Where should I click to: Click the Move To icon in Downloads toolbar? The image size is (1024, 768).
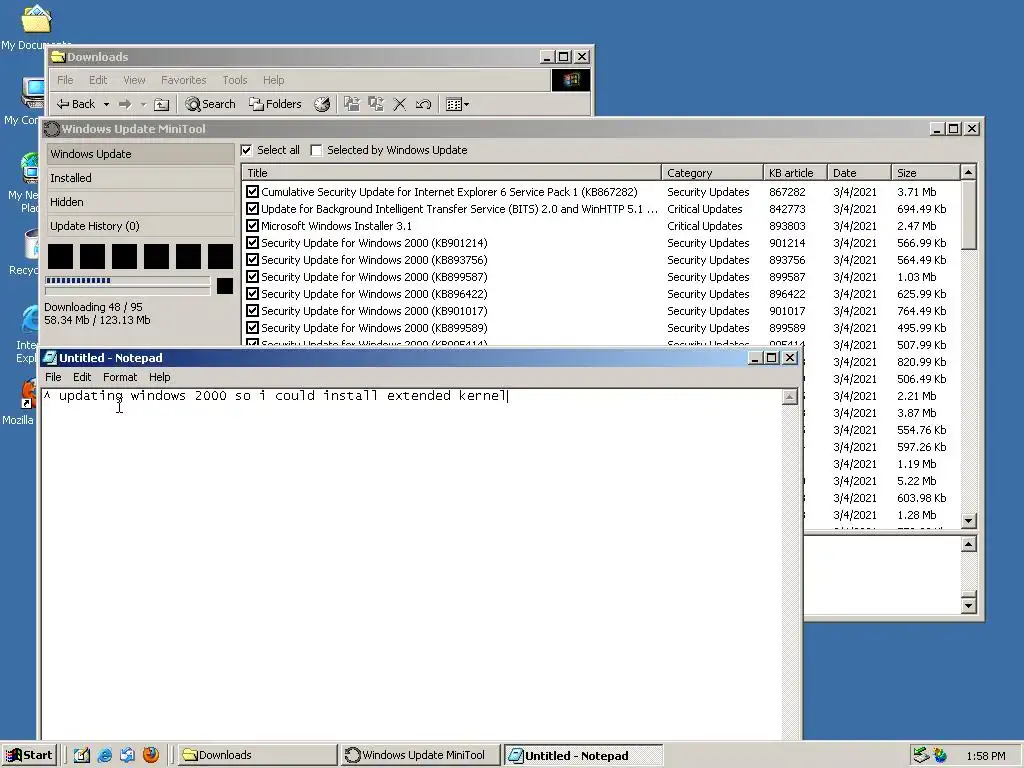[352, 104]
